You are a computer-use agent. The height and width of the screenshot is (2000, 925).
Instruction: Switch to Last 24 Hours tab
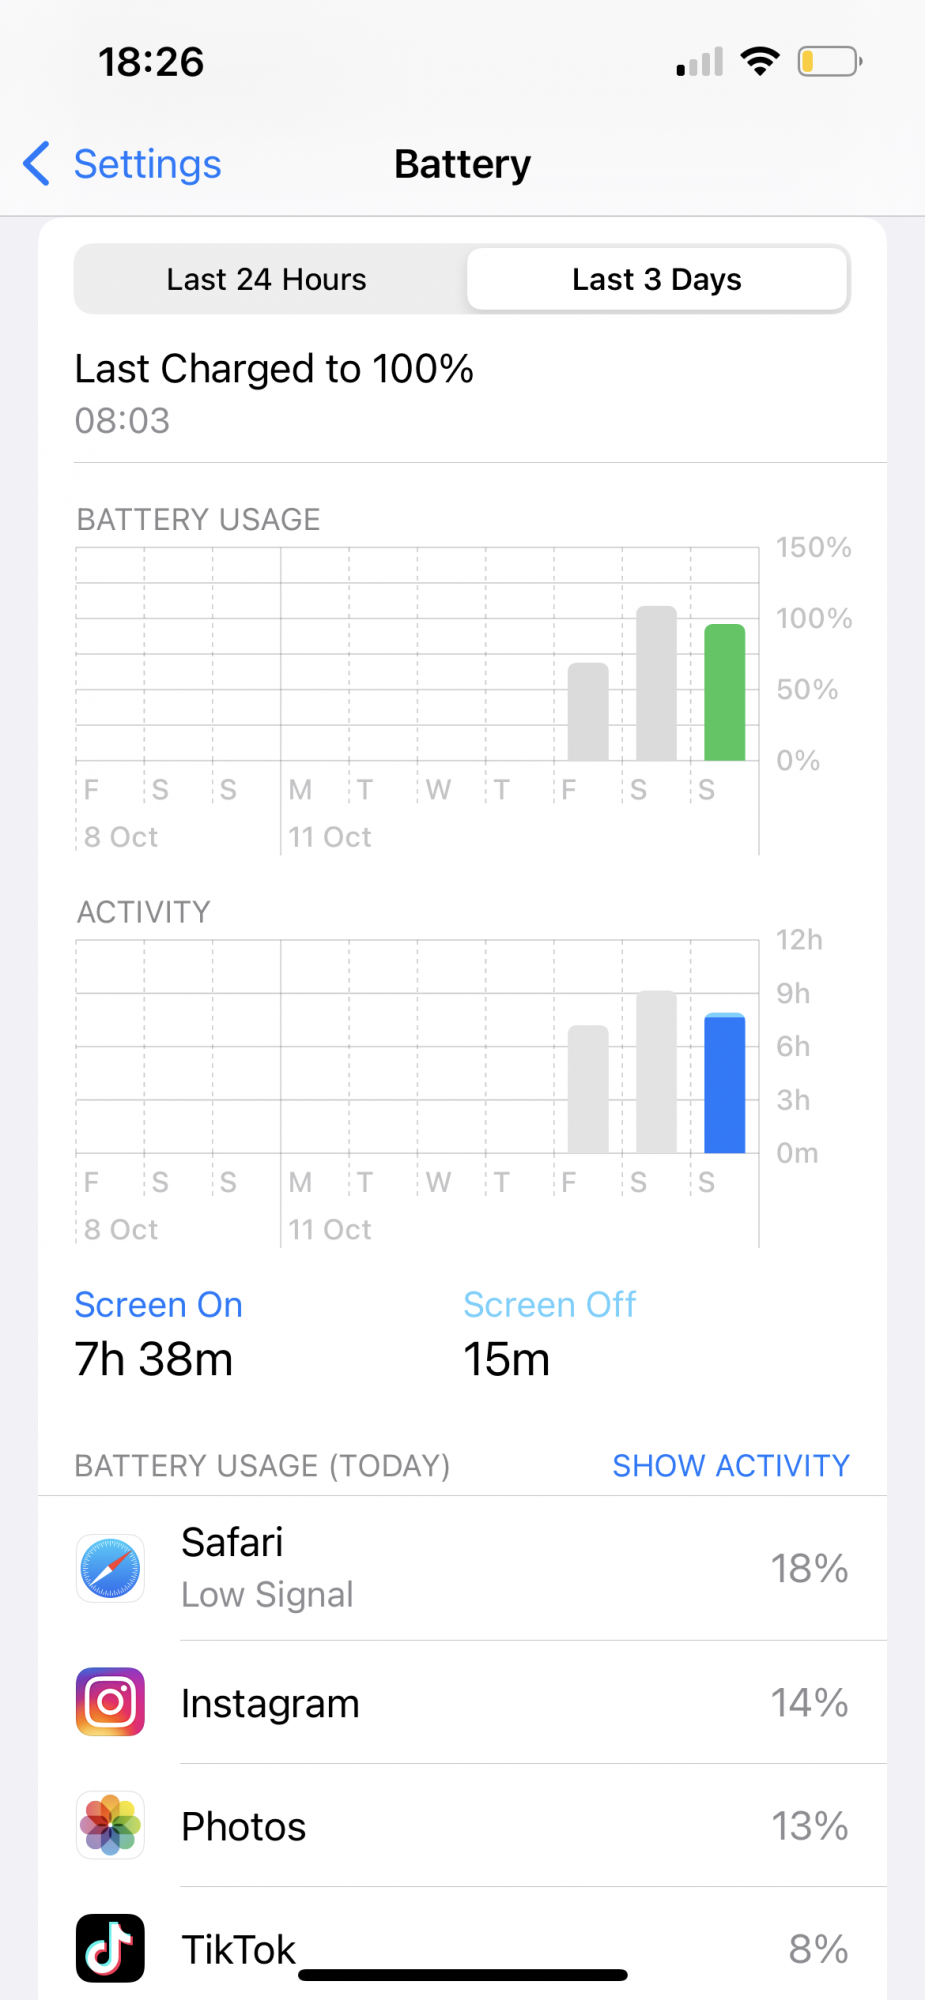point(267,279)
